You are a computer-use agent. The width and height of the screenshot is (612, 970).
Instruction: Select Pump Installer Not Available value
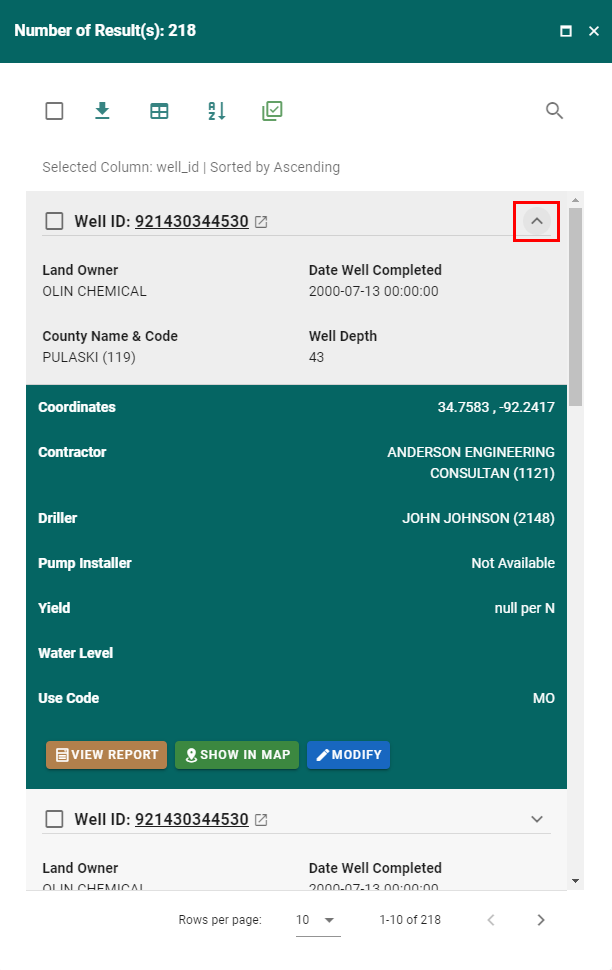point(513,564)
